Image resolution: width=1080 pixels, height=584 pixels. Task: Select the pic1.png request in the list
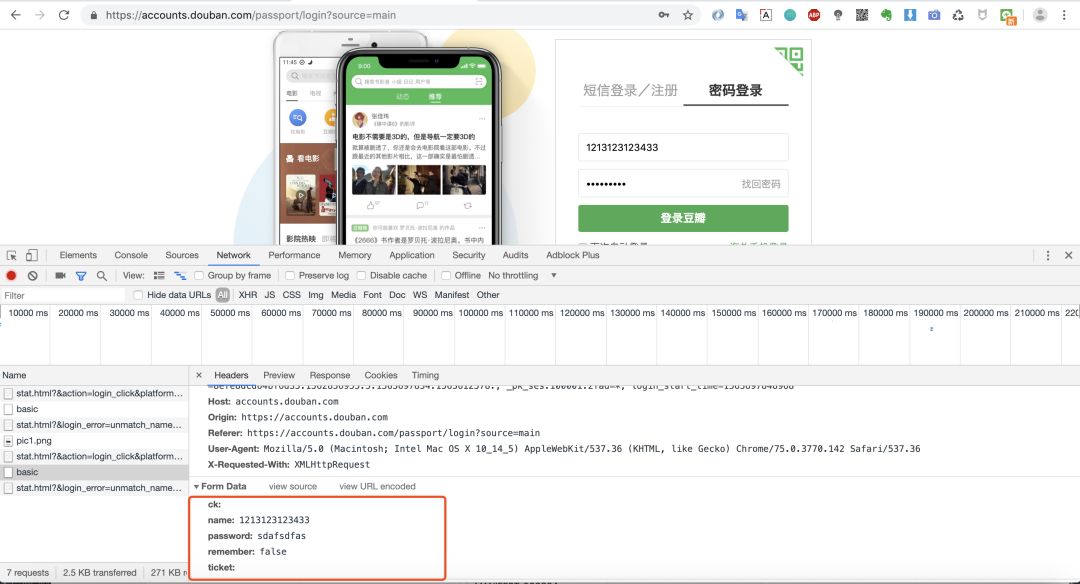[x=94, y=441]
